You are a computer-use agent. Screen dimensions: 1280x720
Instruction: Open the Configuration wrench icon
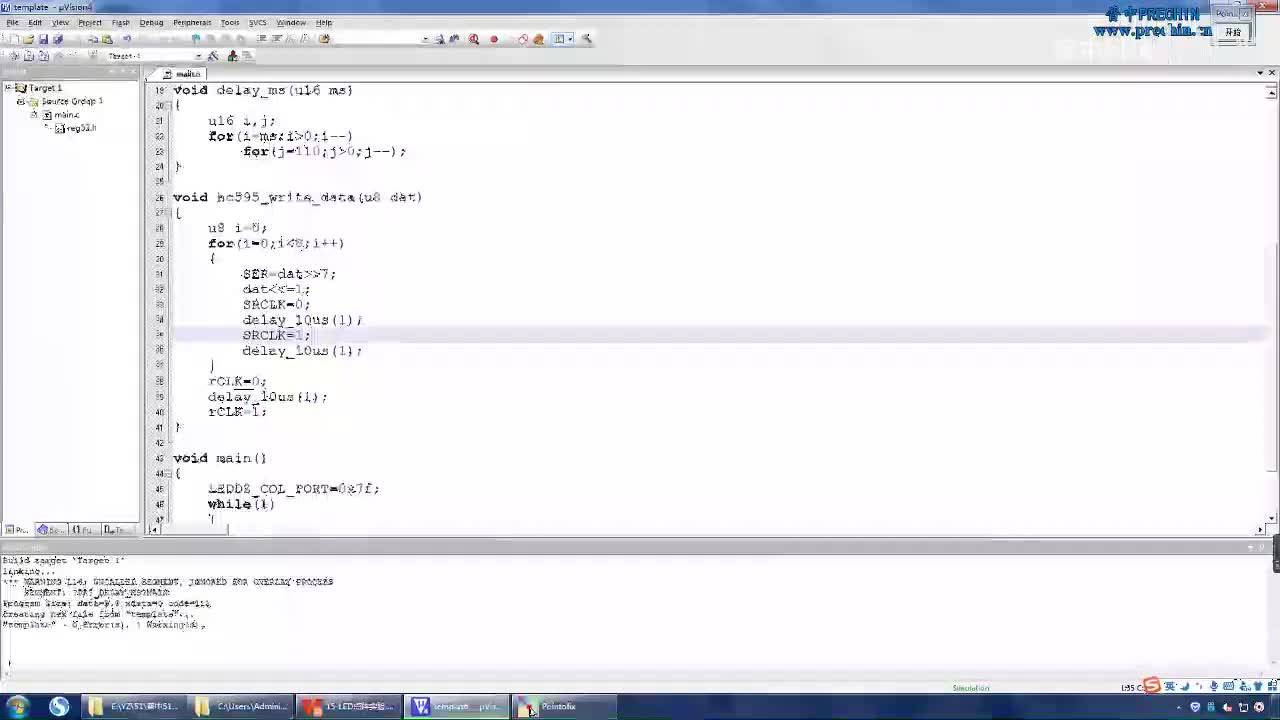[587, 39]
